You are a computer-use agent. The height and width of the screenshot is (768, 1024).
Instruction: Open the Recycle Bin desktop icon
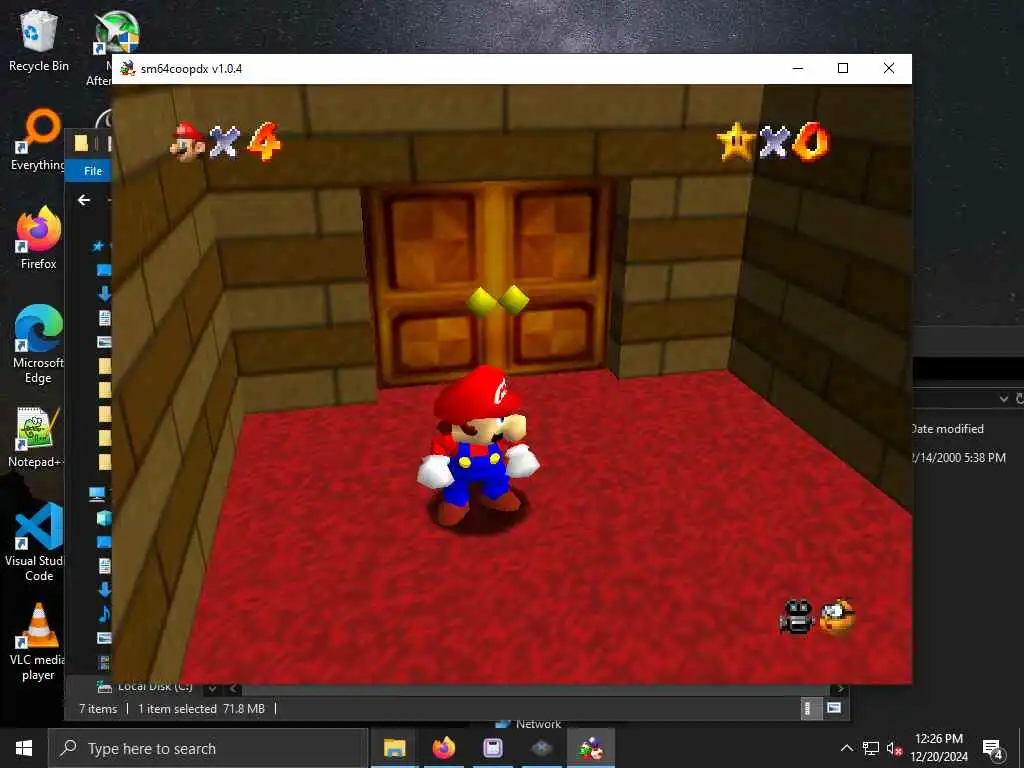tap(39, 40)
